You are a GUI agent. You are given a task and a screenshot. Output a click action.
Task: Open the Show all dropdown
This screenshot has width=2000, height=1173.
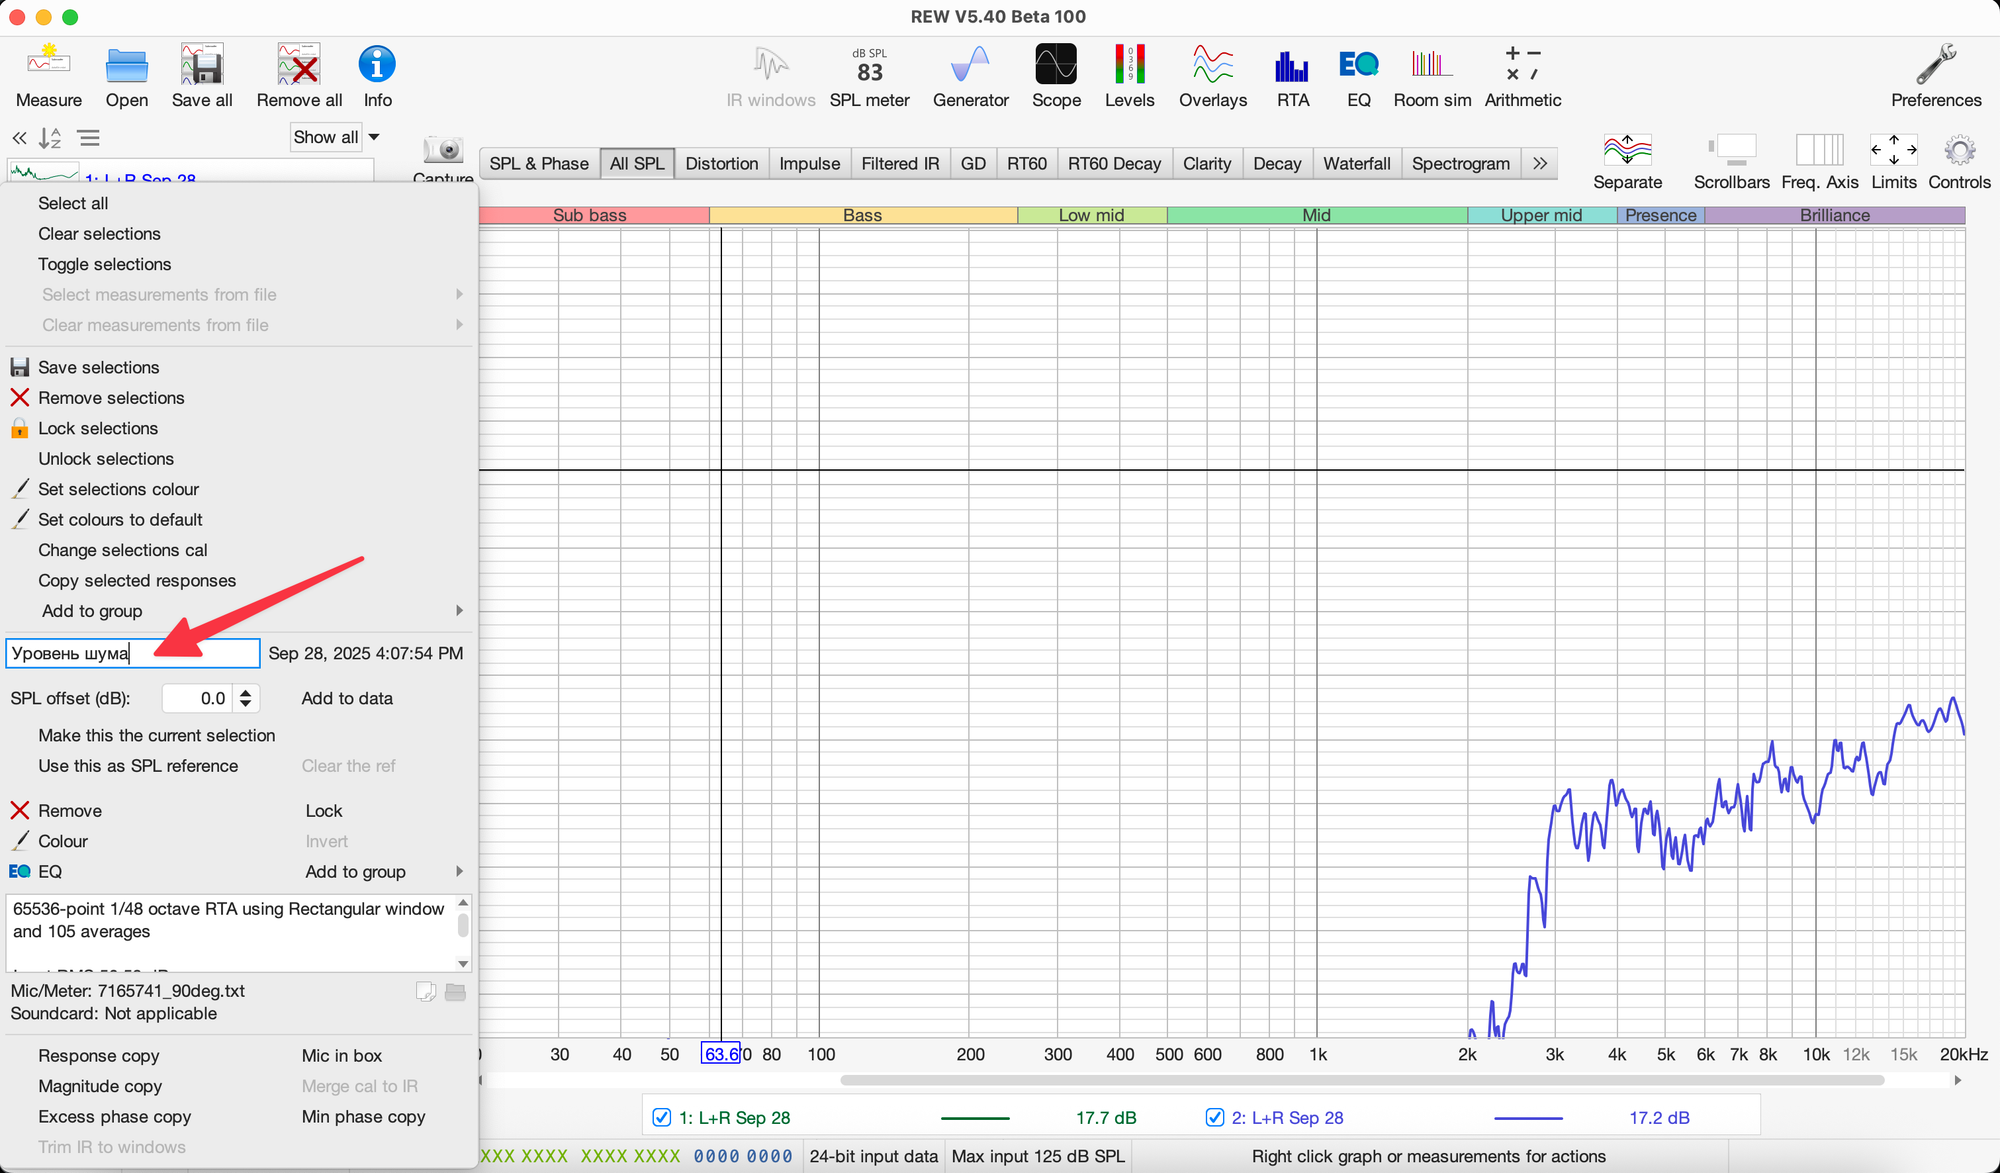tap(336, 137)
